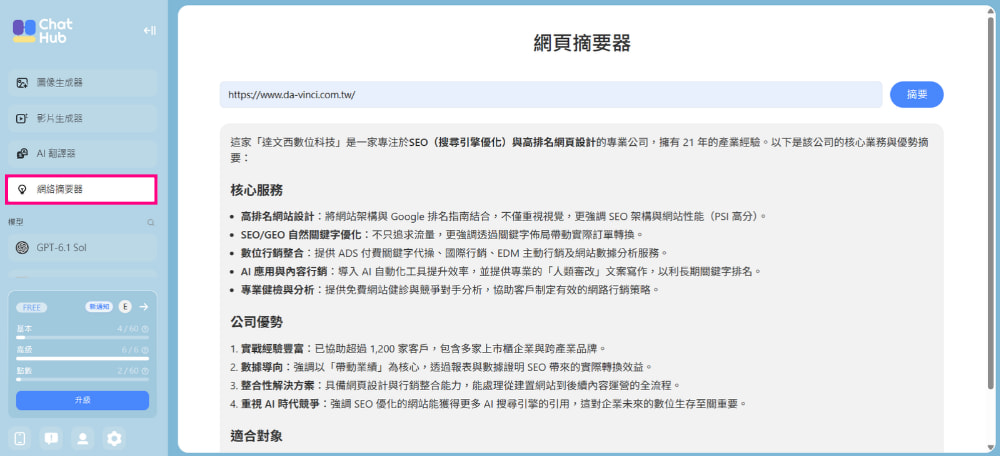Open the feedback speech bubble icon

51,439
